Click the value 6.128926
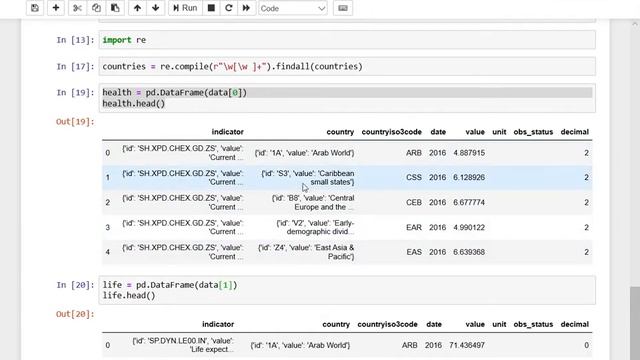This screenshot has width=640, height=360. point(469,178)
